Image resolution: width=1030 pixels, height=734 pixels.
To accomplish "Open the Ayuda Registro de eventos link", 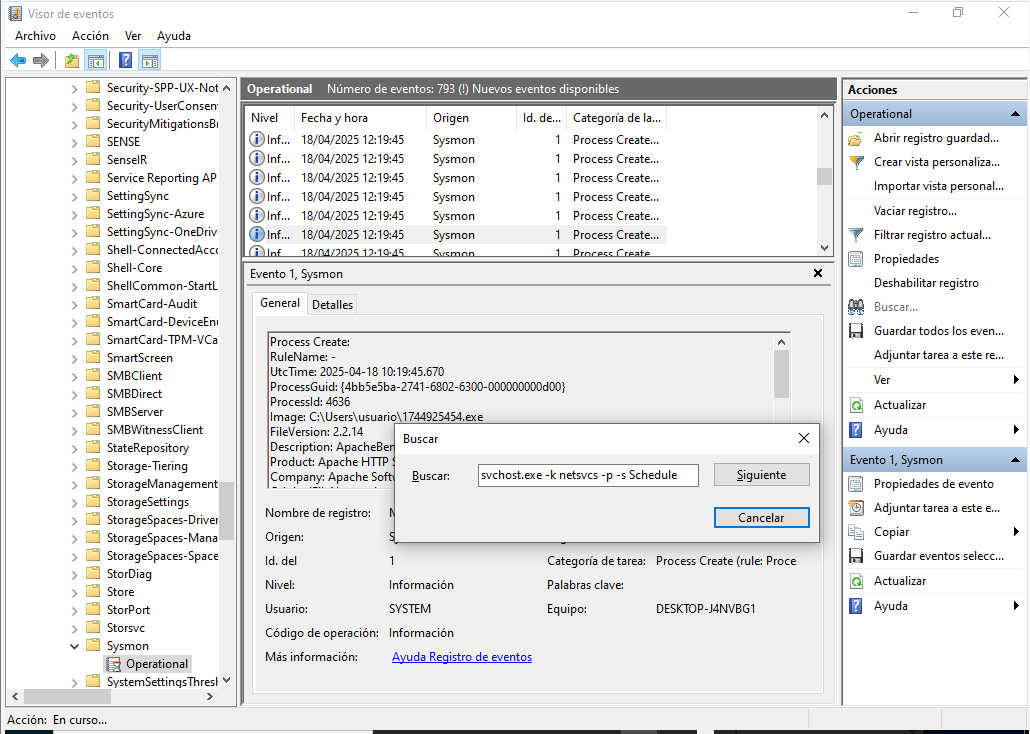I will (462, 657).
